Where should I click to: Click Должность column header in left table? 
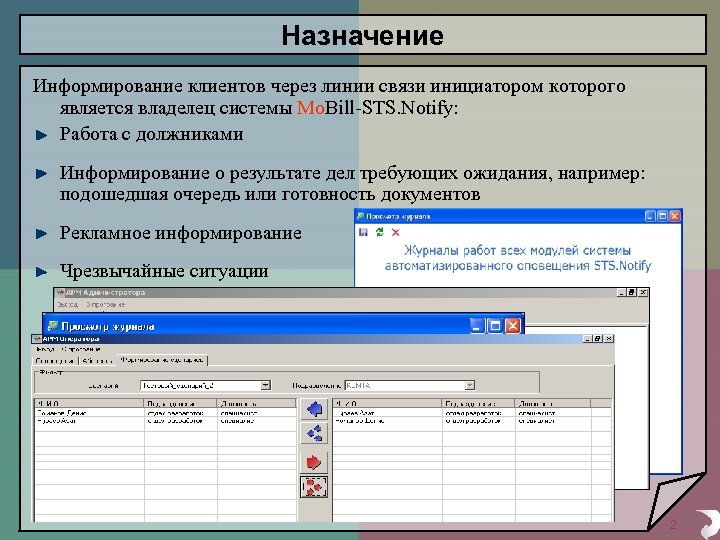[x=257, y=403]
